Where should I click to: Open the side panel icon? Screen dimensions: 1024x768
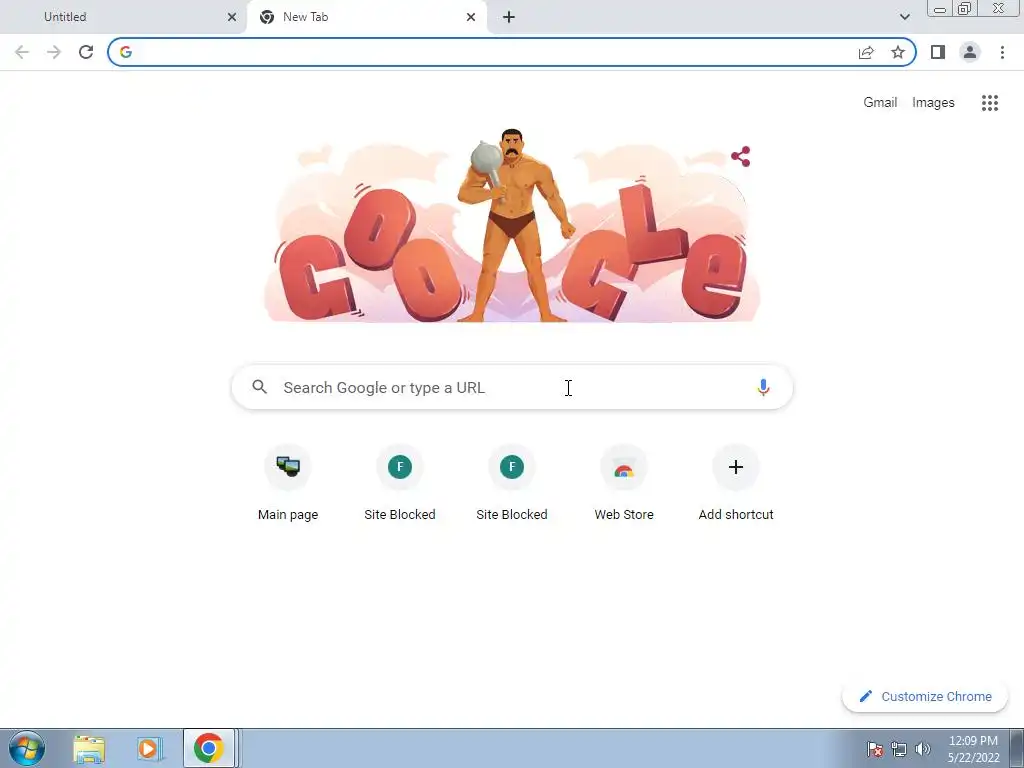point(938,52)
